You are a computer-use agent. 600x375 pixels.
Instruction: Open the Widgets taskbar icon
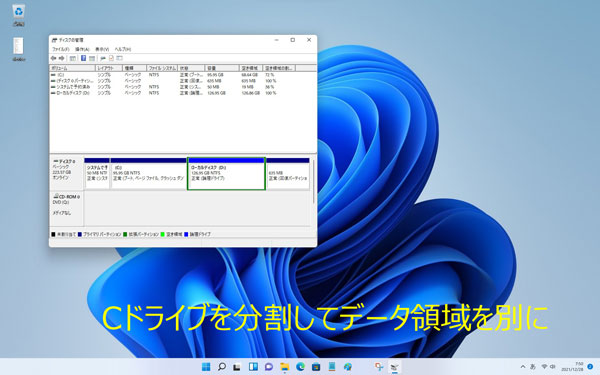[253, 367]
